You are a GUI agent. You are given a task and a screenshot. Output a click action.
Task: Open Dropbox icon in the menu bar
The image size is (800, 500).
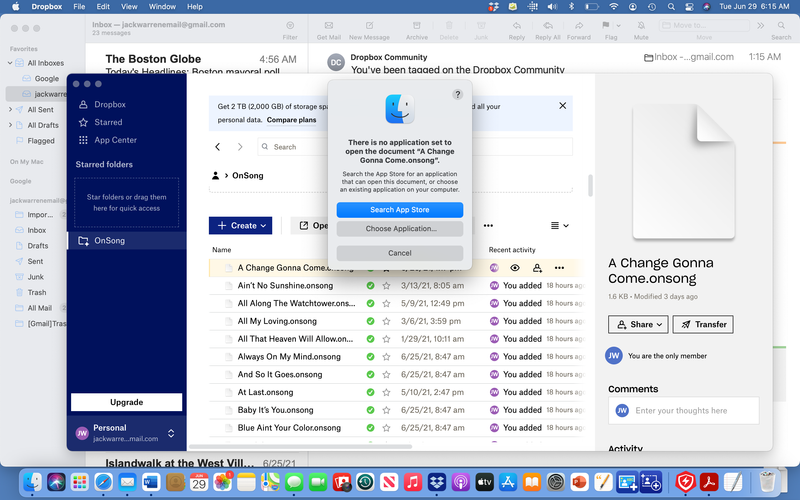(x=493, y=7)
